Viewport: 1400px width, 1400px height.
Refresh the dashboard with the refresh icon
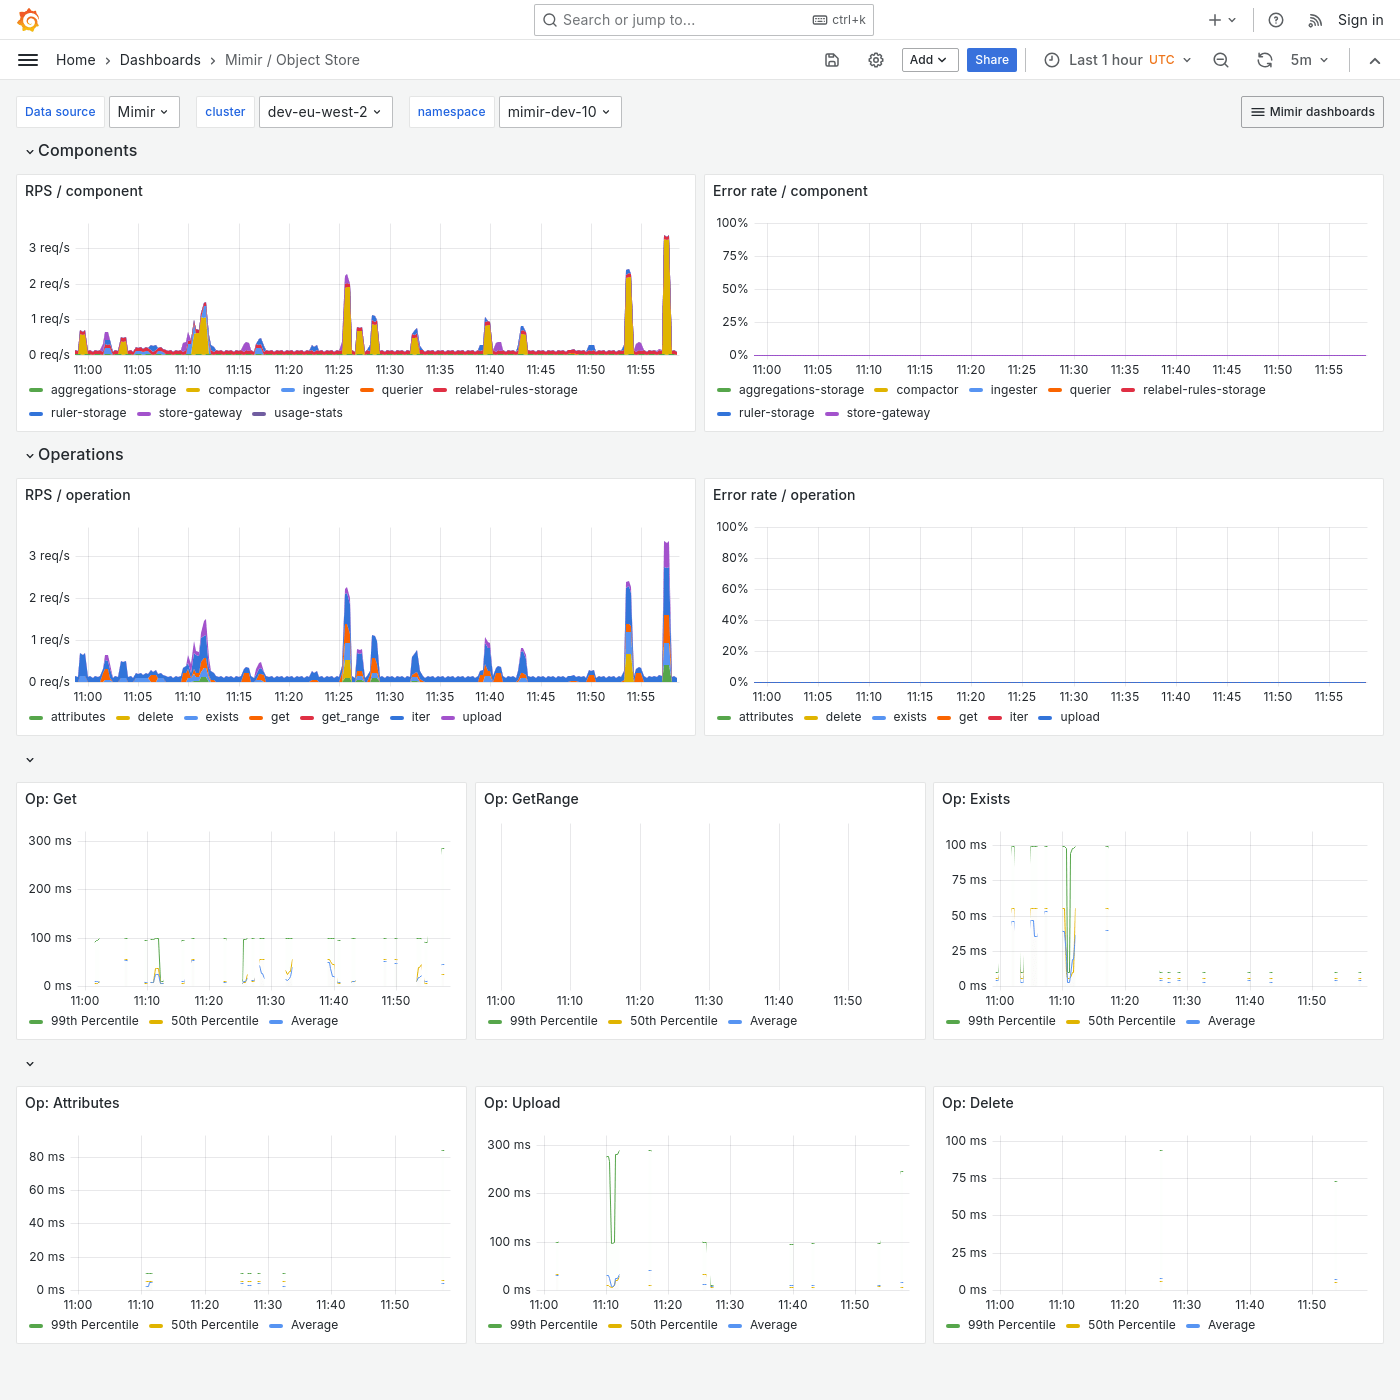[x=1264, y=60]
